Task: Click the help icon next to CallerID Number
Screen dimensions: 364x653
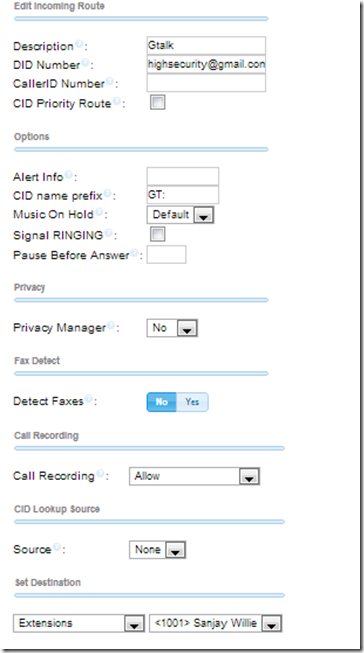Action: point(110,81)
